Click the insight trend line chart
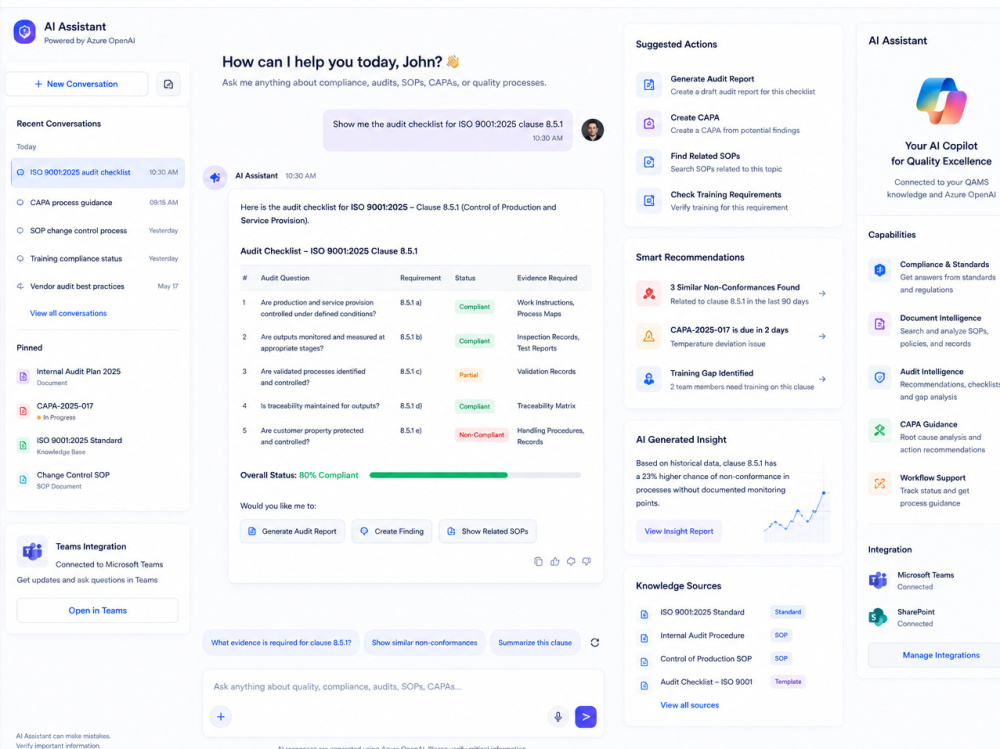 (797, 515)
